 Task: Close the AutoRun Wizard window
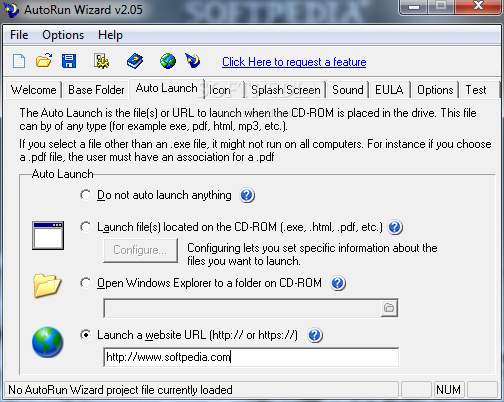(x=478, y=6)
